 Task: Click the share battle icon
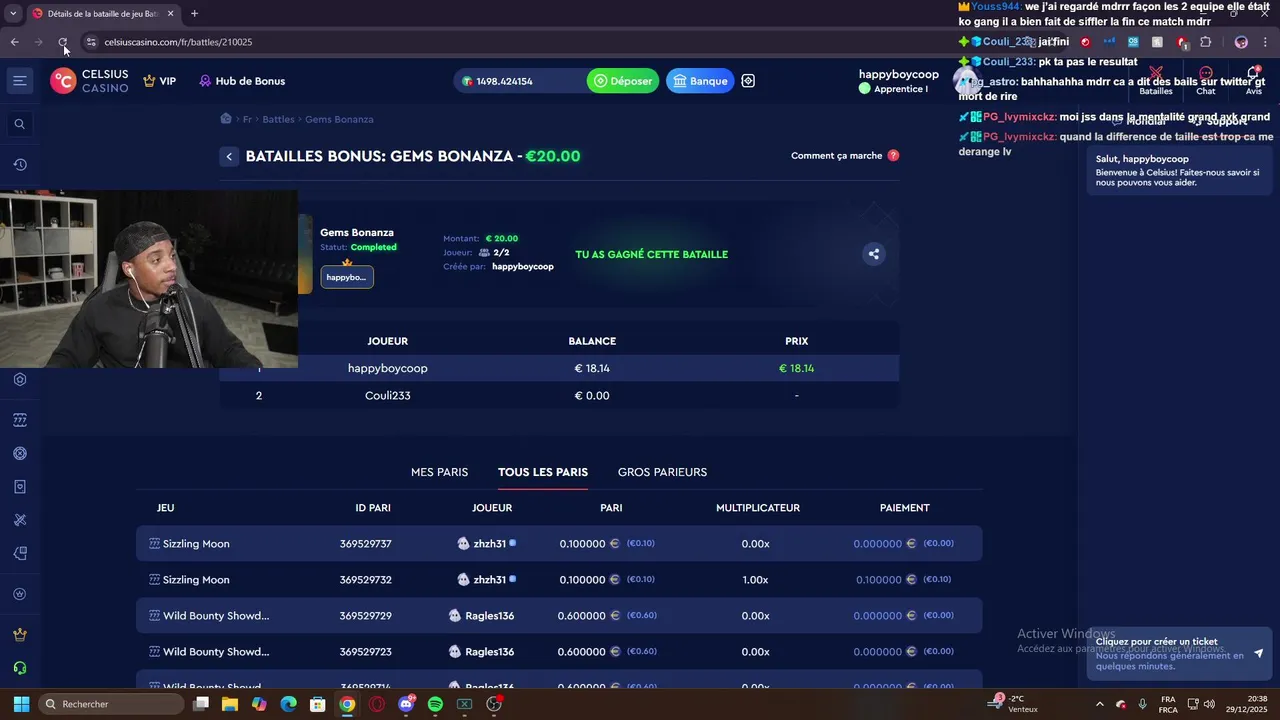pyautogui.click(x=873, y=254)
